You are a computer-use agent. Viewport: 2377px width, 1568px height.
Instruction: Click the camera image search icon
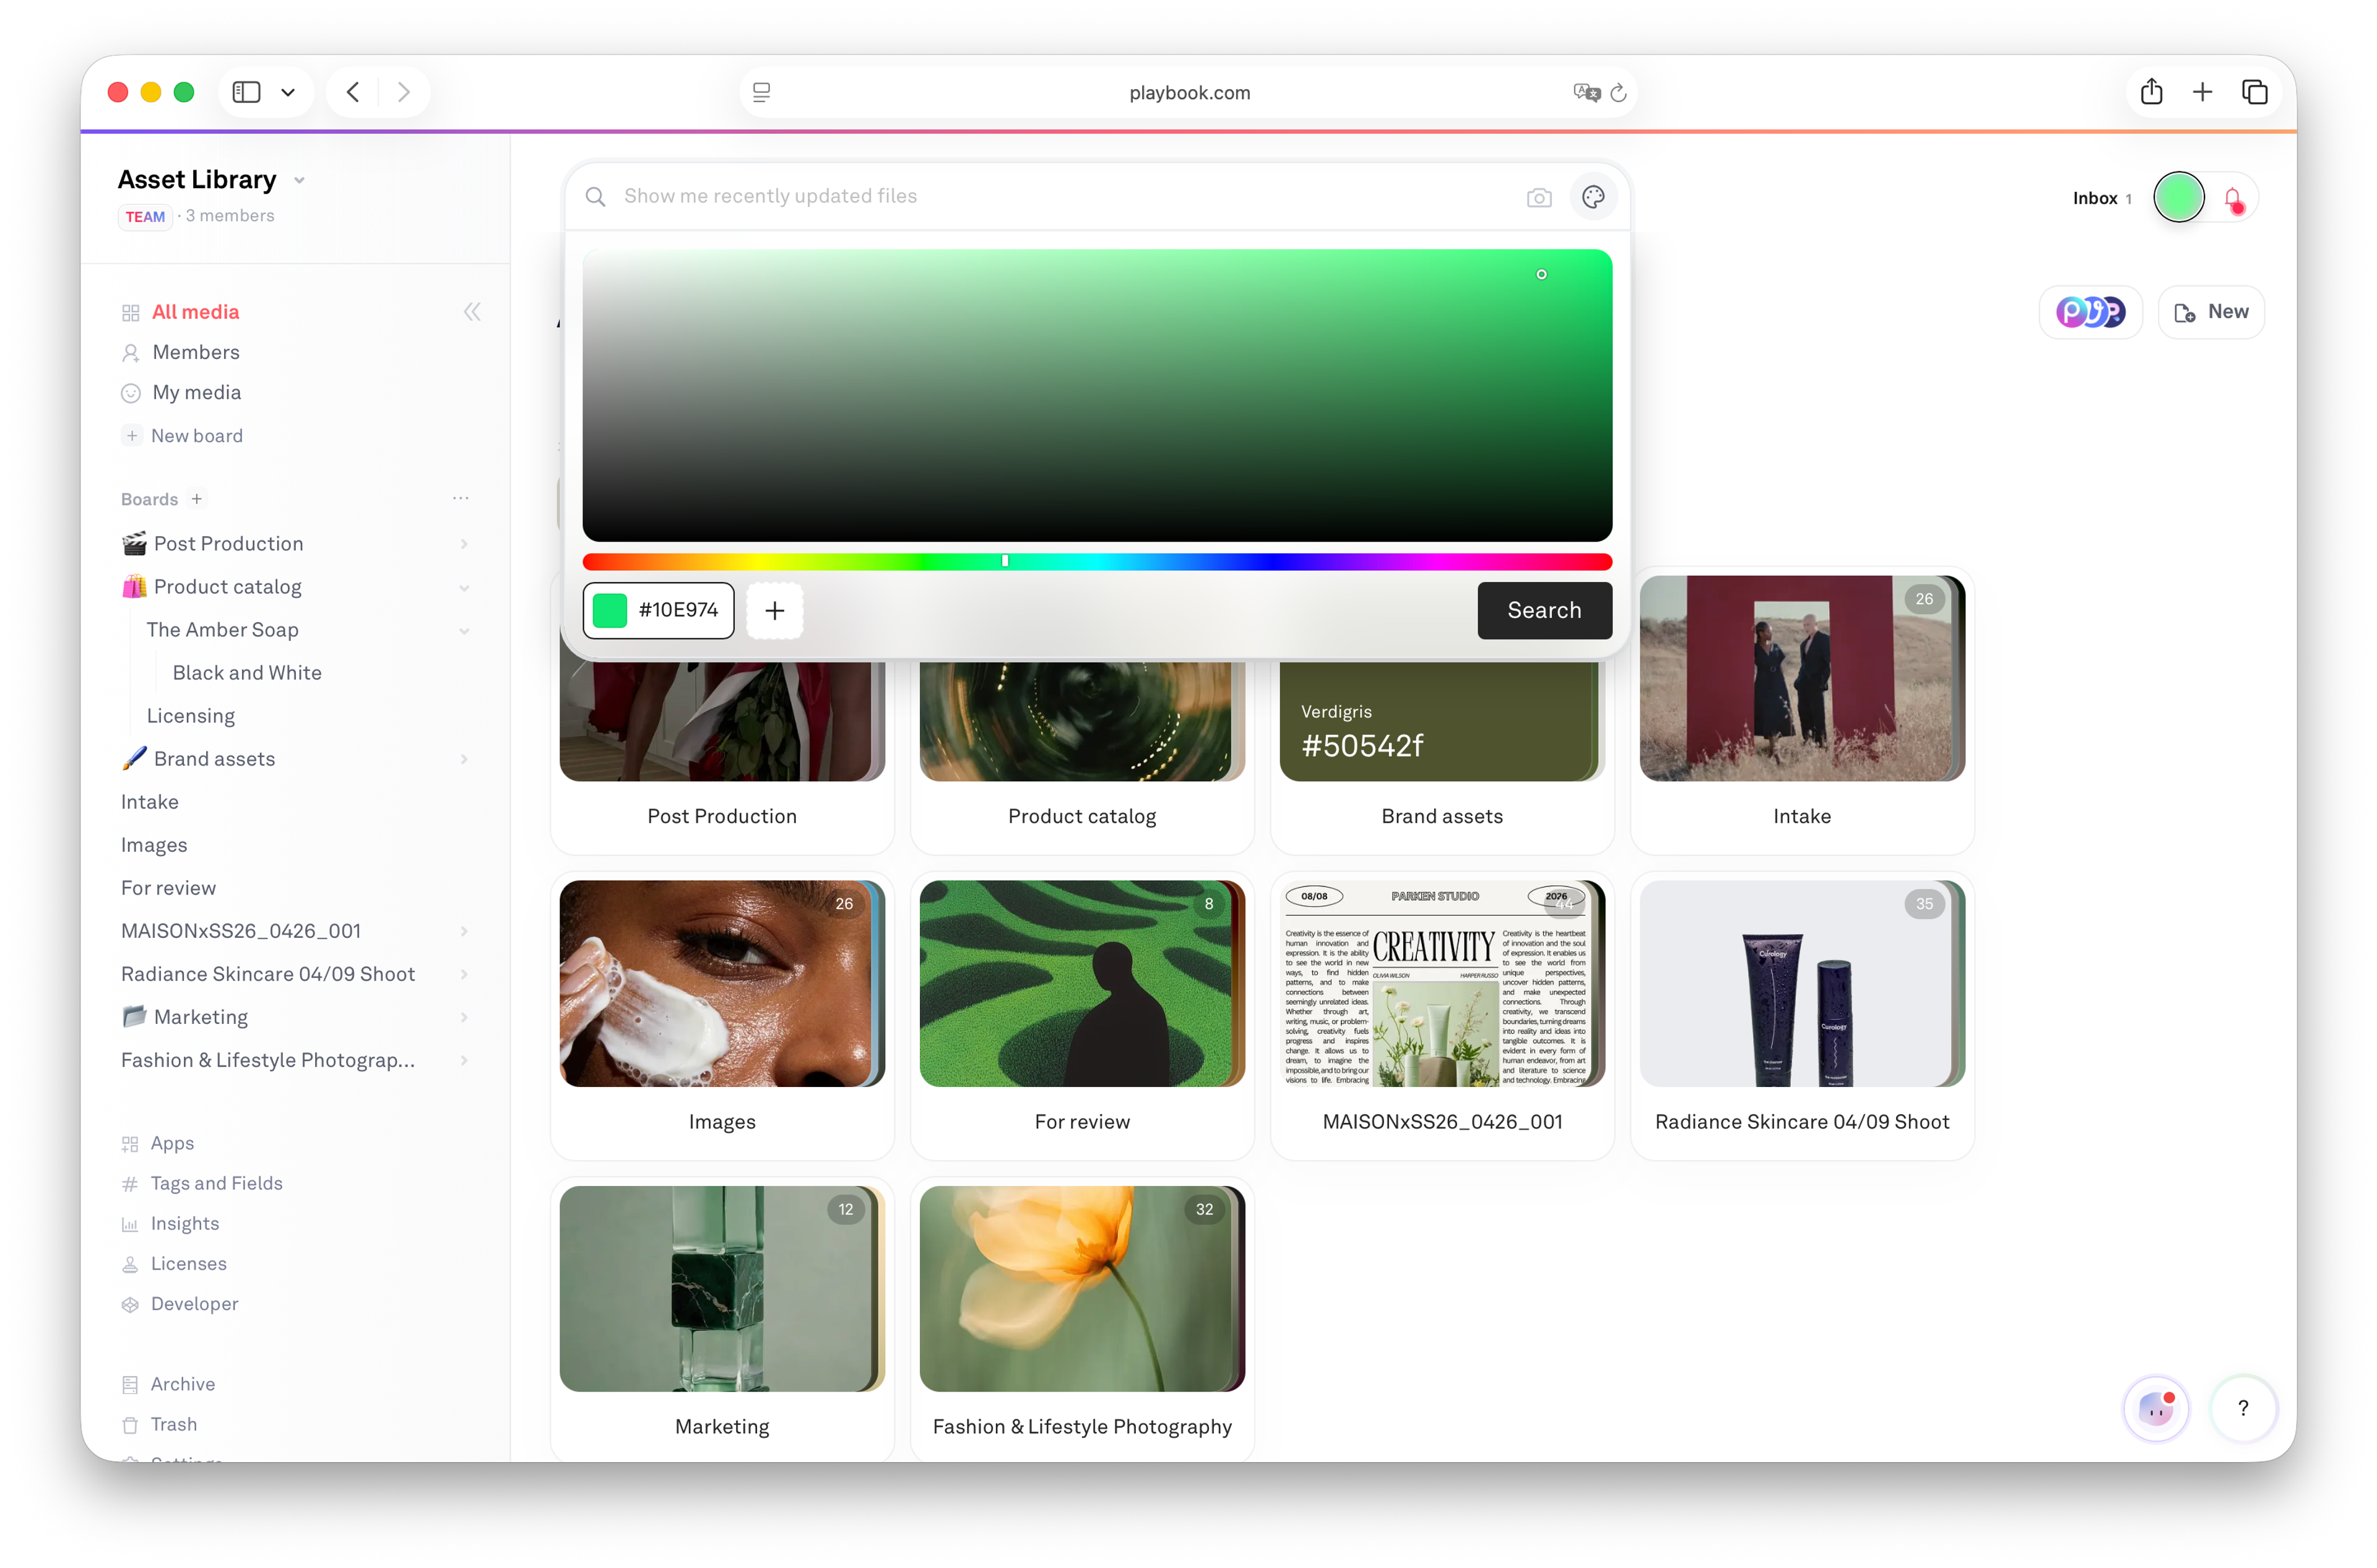coord(1538,197)
